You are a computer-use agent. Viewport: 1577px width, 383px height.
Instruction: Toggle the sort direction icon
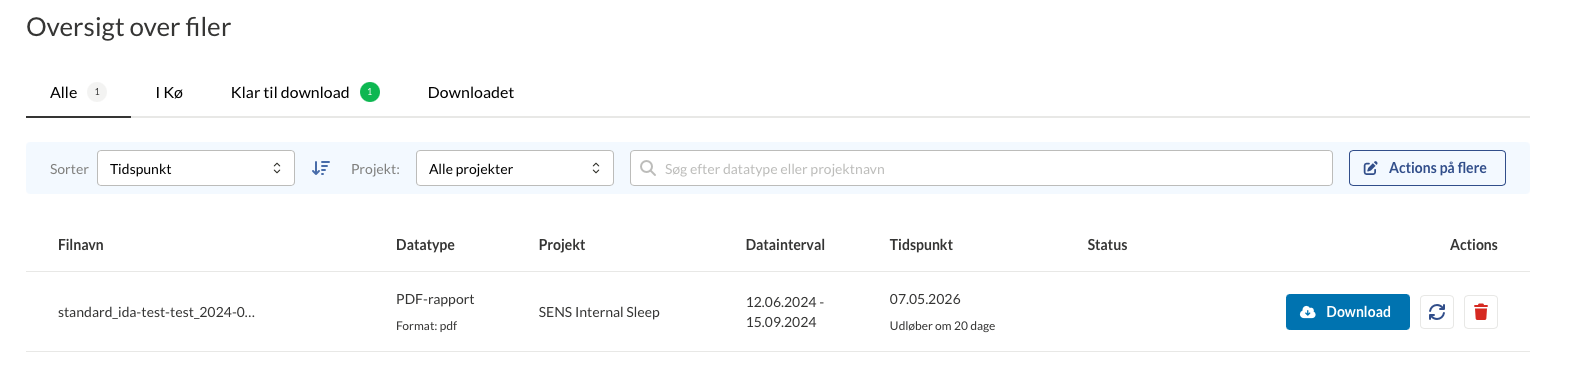tap(320, 168)
